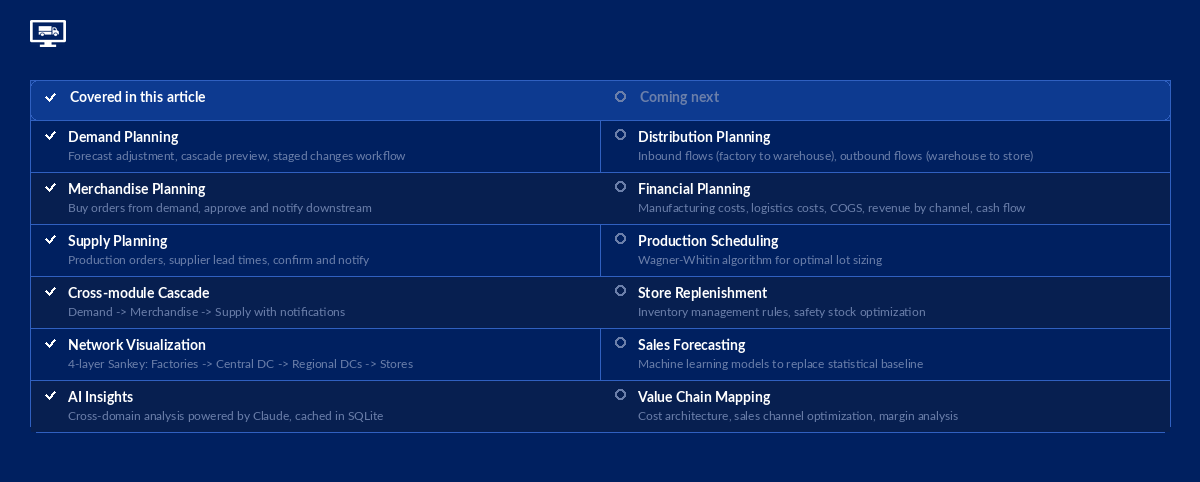Click checkmark beside Cross-module Cascade

point(50,290)
